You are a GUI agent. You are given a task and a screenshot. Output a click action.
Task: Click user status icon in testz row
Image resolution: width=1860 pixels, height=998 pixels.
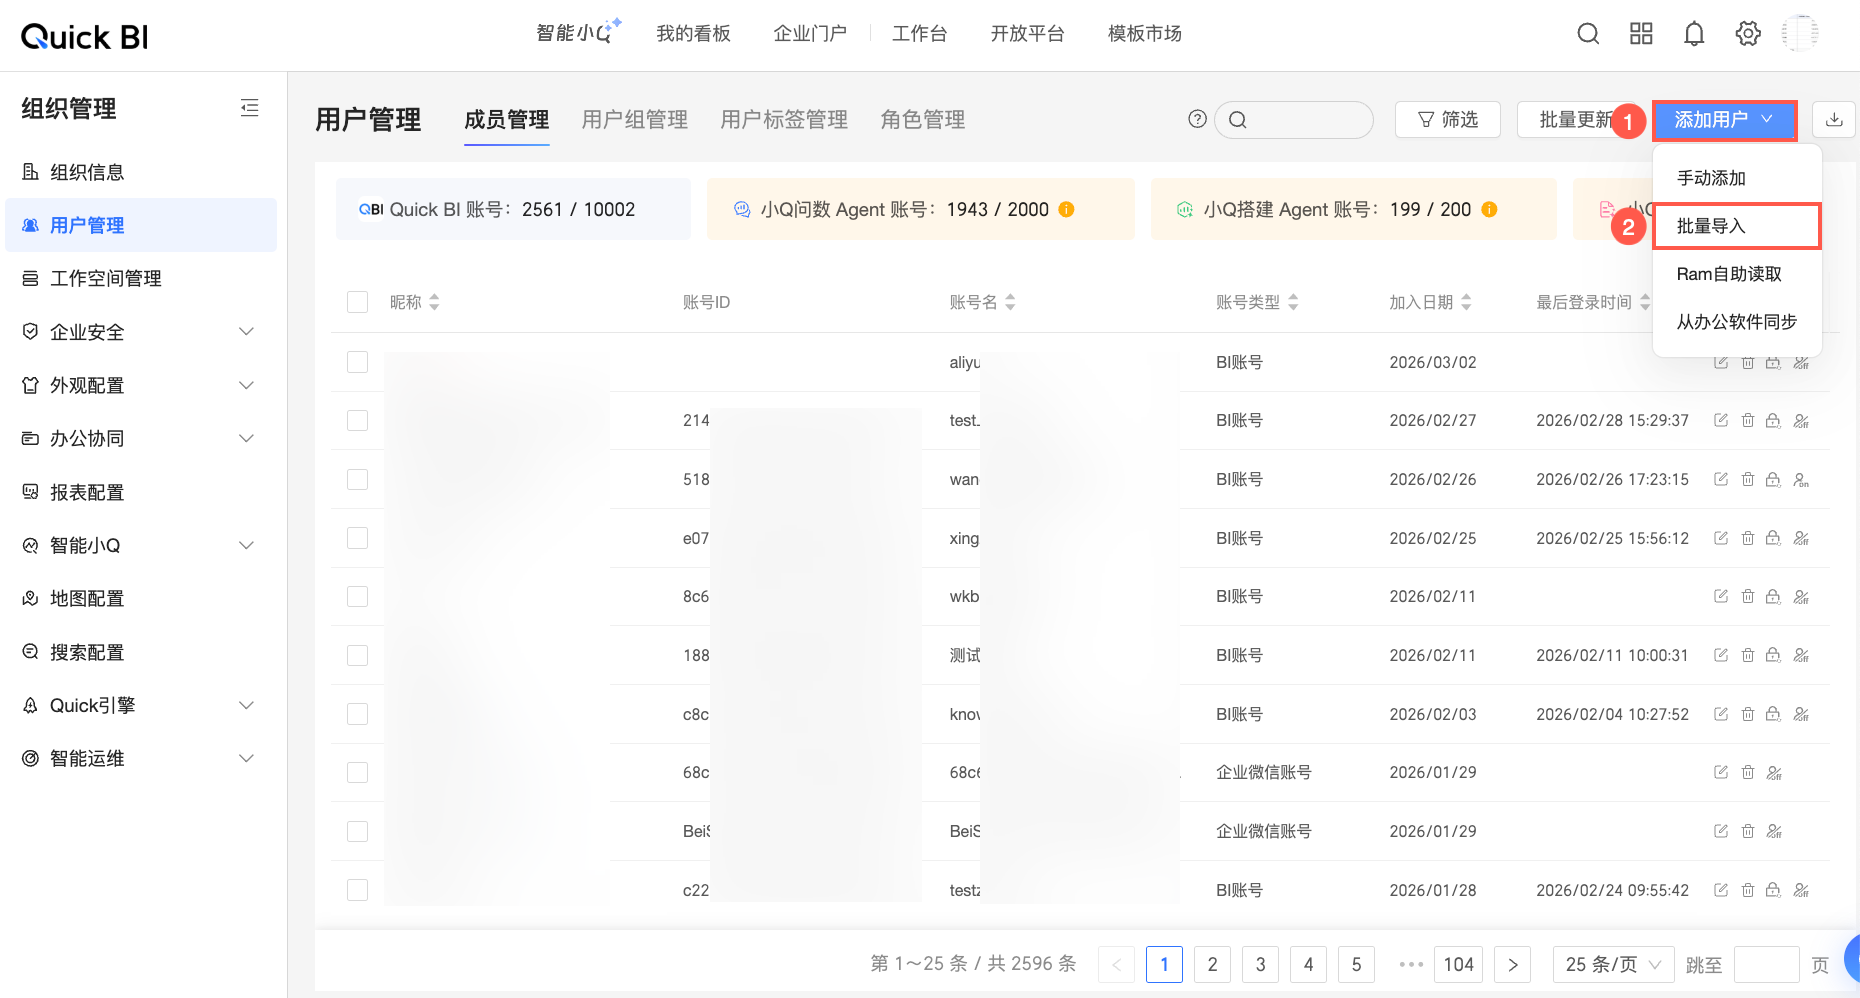1801,890
